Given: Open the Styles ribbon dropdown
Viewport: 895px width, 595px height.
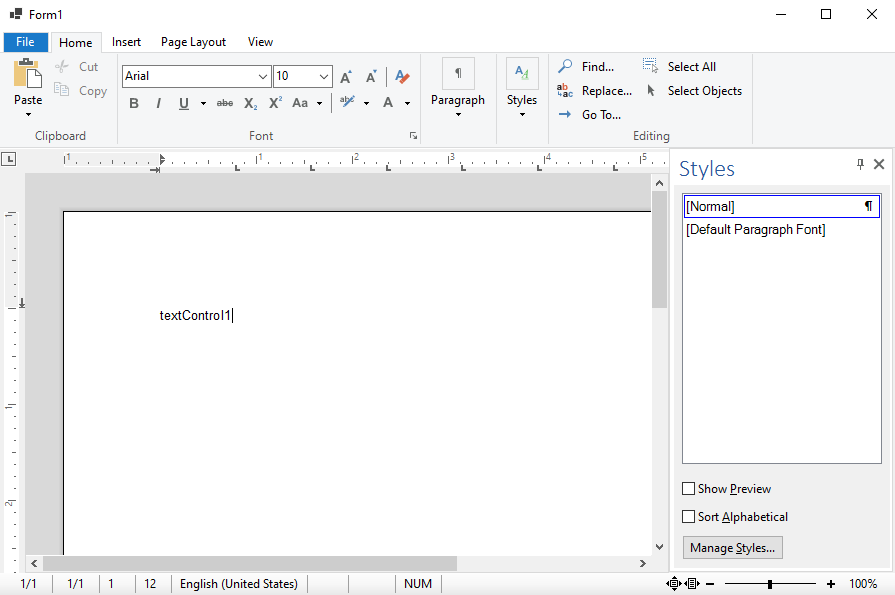Looking at the screenshot, I should 522,87.
